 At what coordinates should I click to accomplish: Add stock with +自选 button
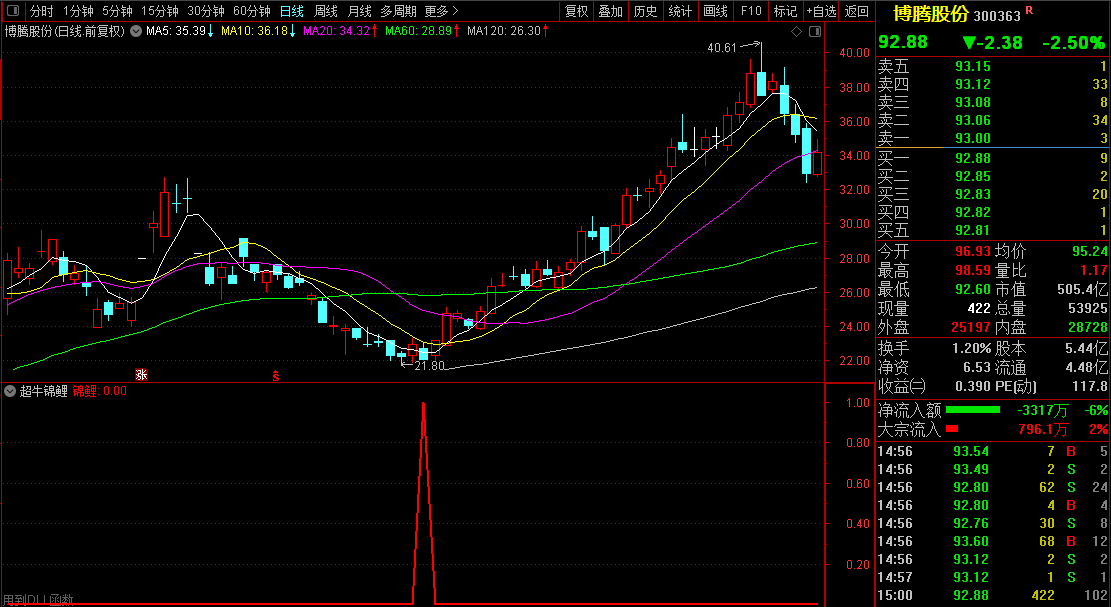click(x=821, y=12)
